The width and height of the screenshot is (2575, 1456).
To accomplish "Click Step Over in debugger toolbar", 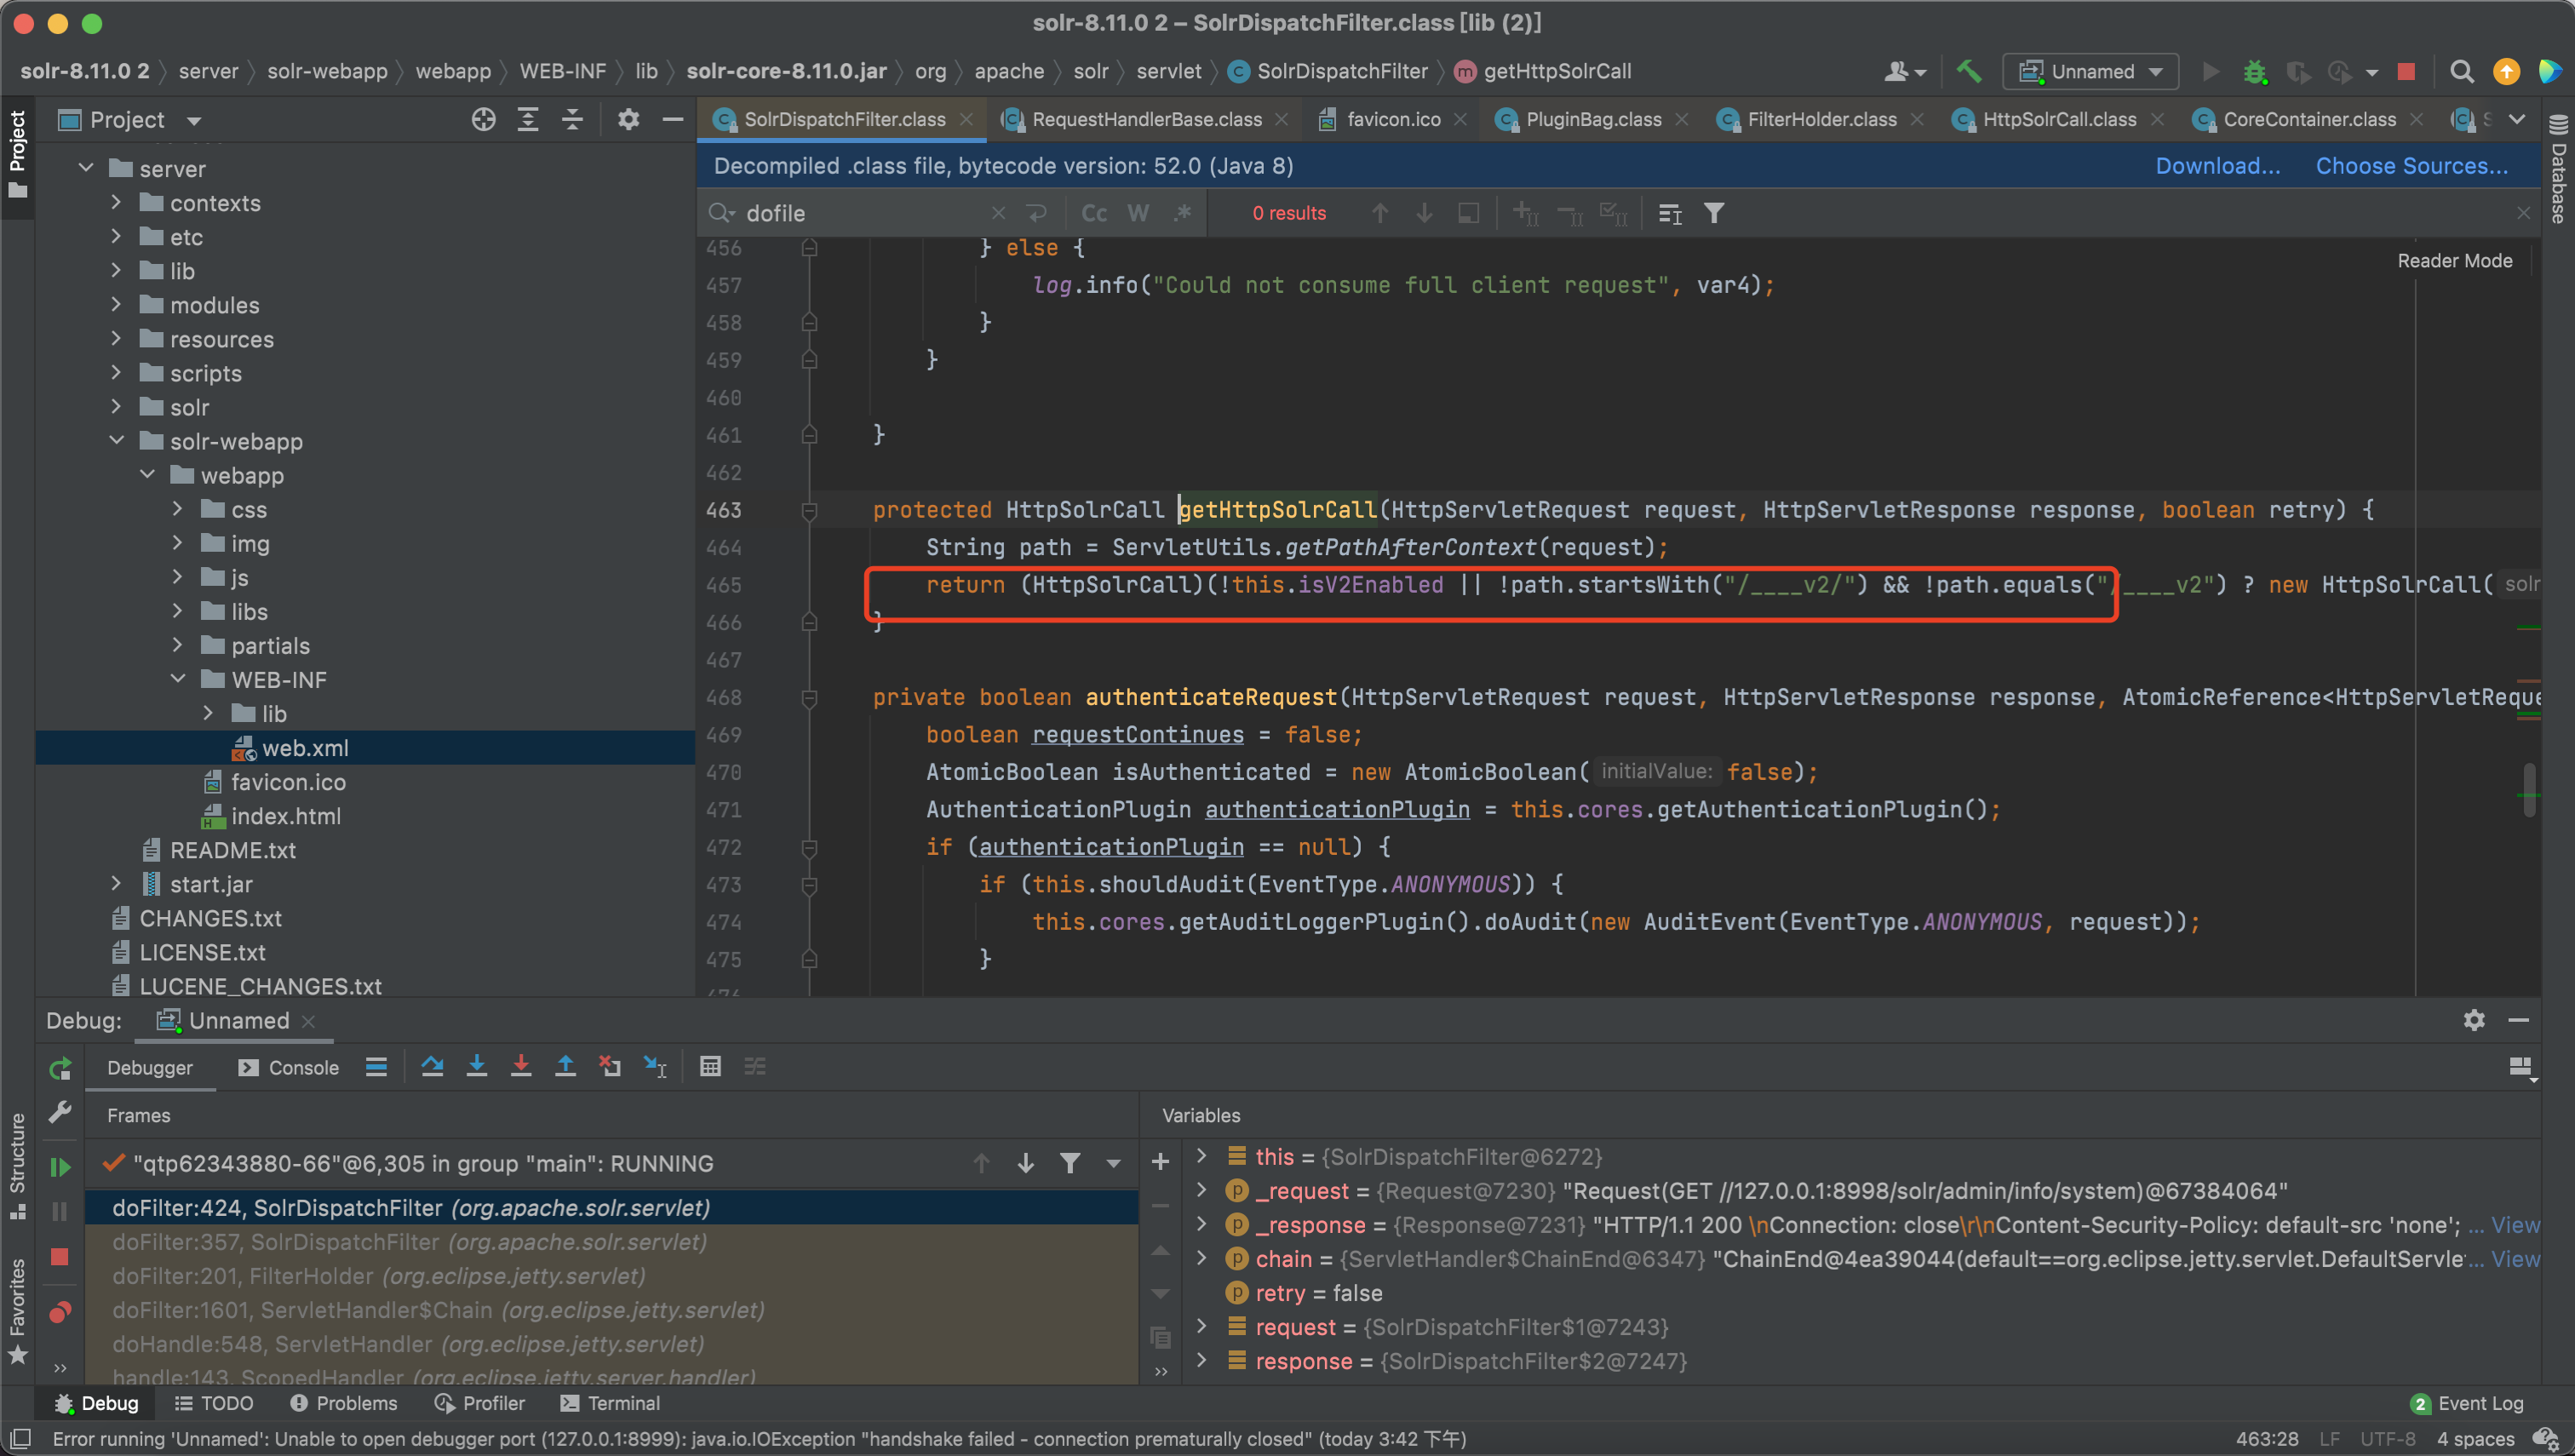I will tap(432, 1066).
